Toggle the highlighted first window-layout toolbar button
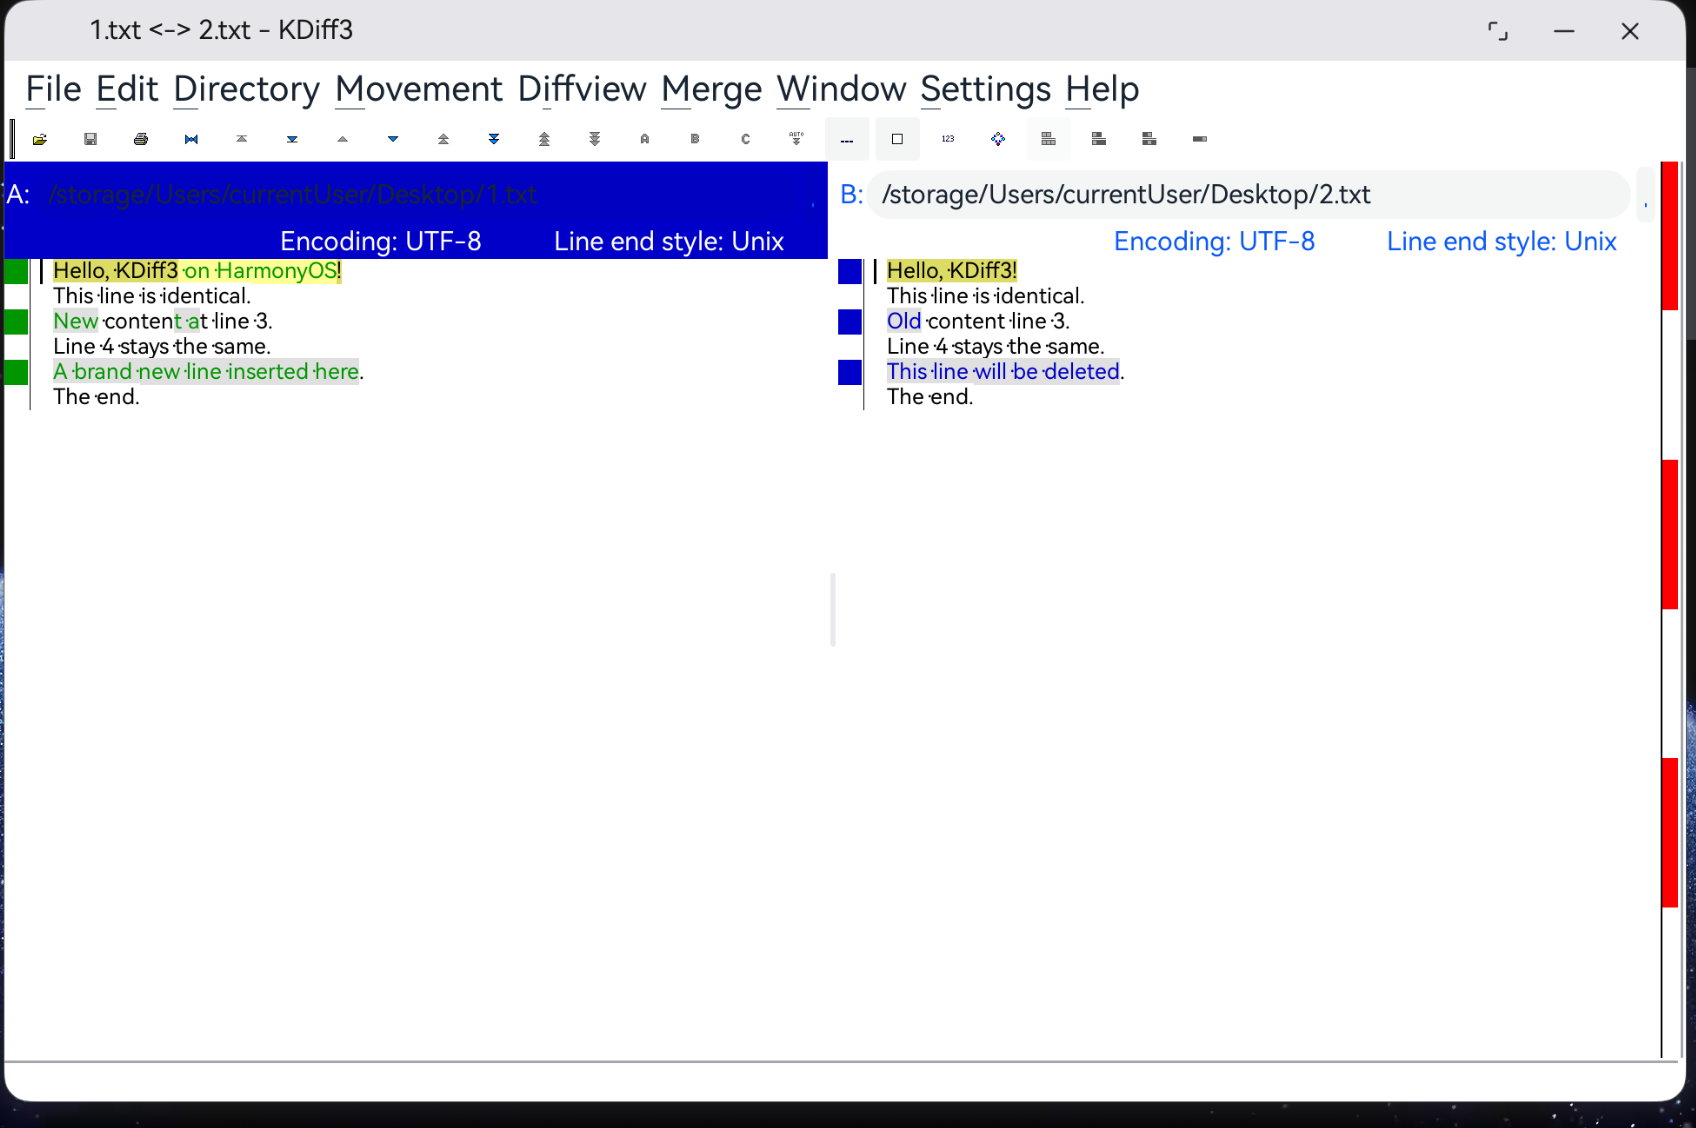This screenshot has width=1696, height=1128. point(1048,139)
